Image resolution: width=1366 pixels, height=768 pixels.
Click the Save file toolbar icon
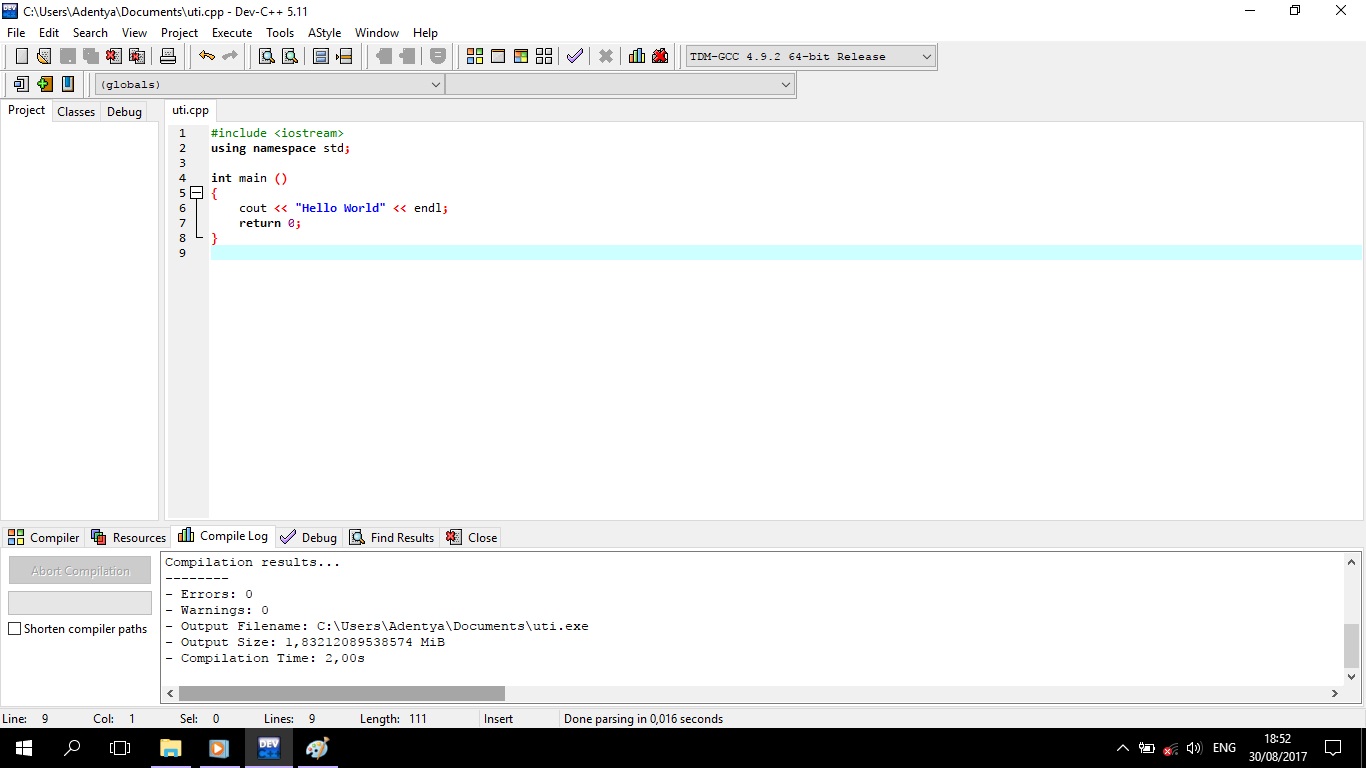tap(67, 56)
